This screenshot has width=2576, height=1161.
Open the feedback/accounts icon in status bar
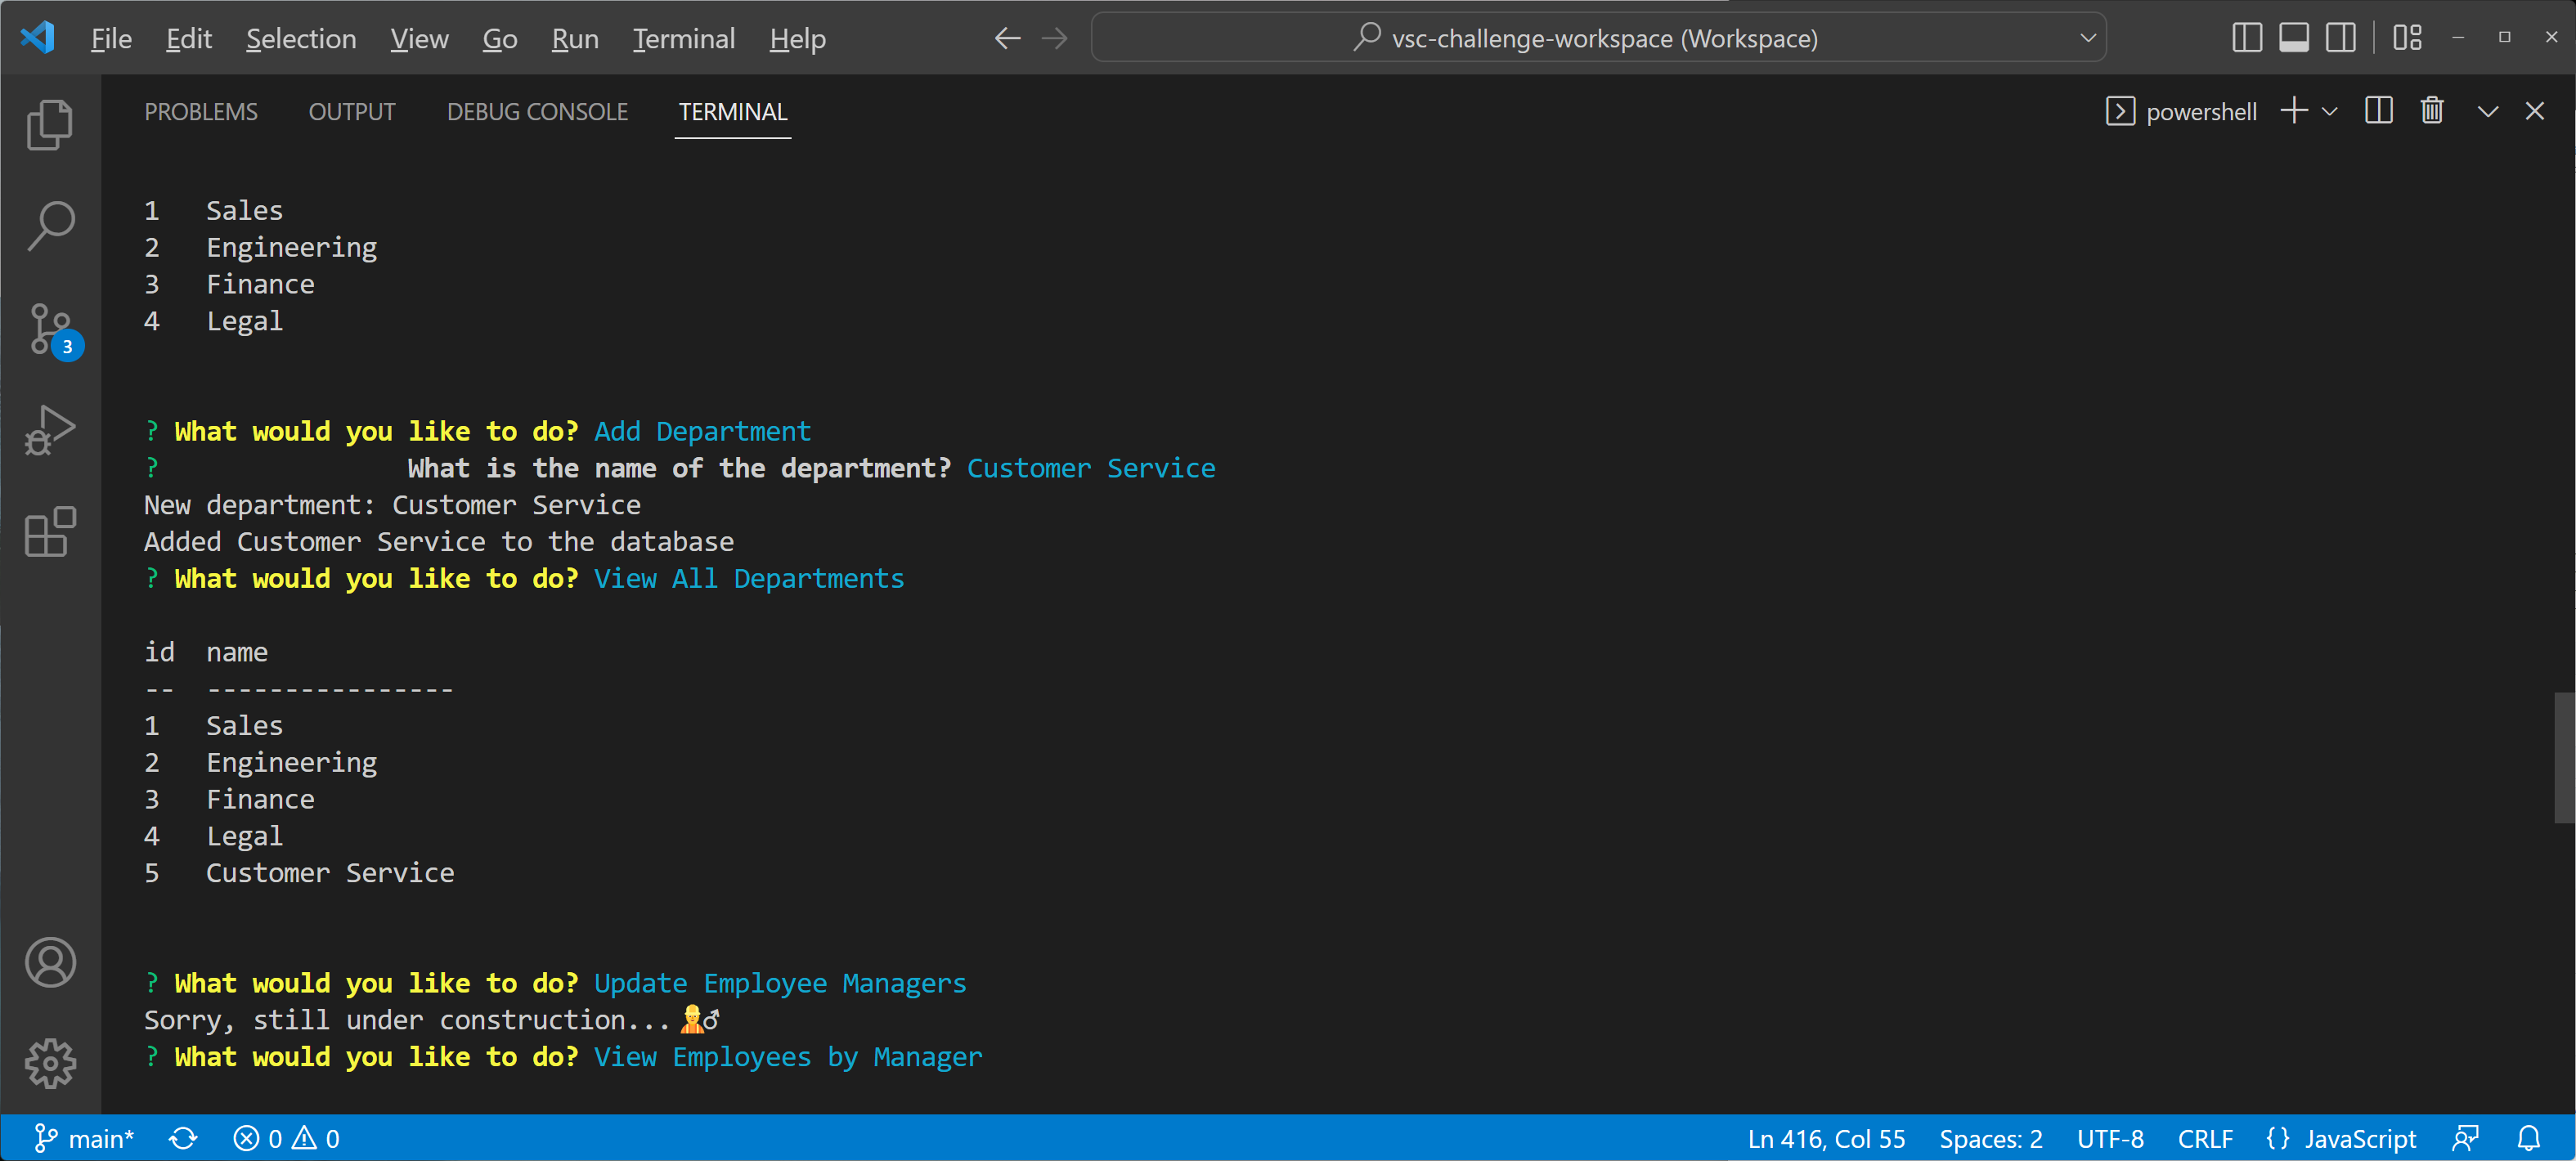pos(2465,1139)
